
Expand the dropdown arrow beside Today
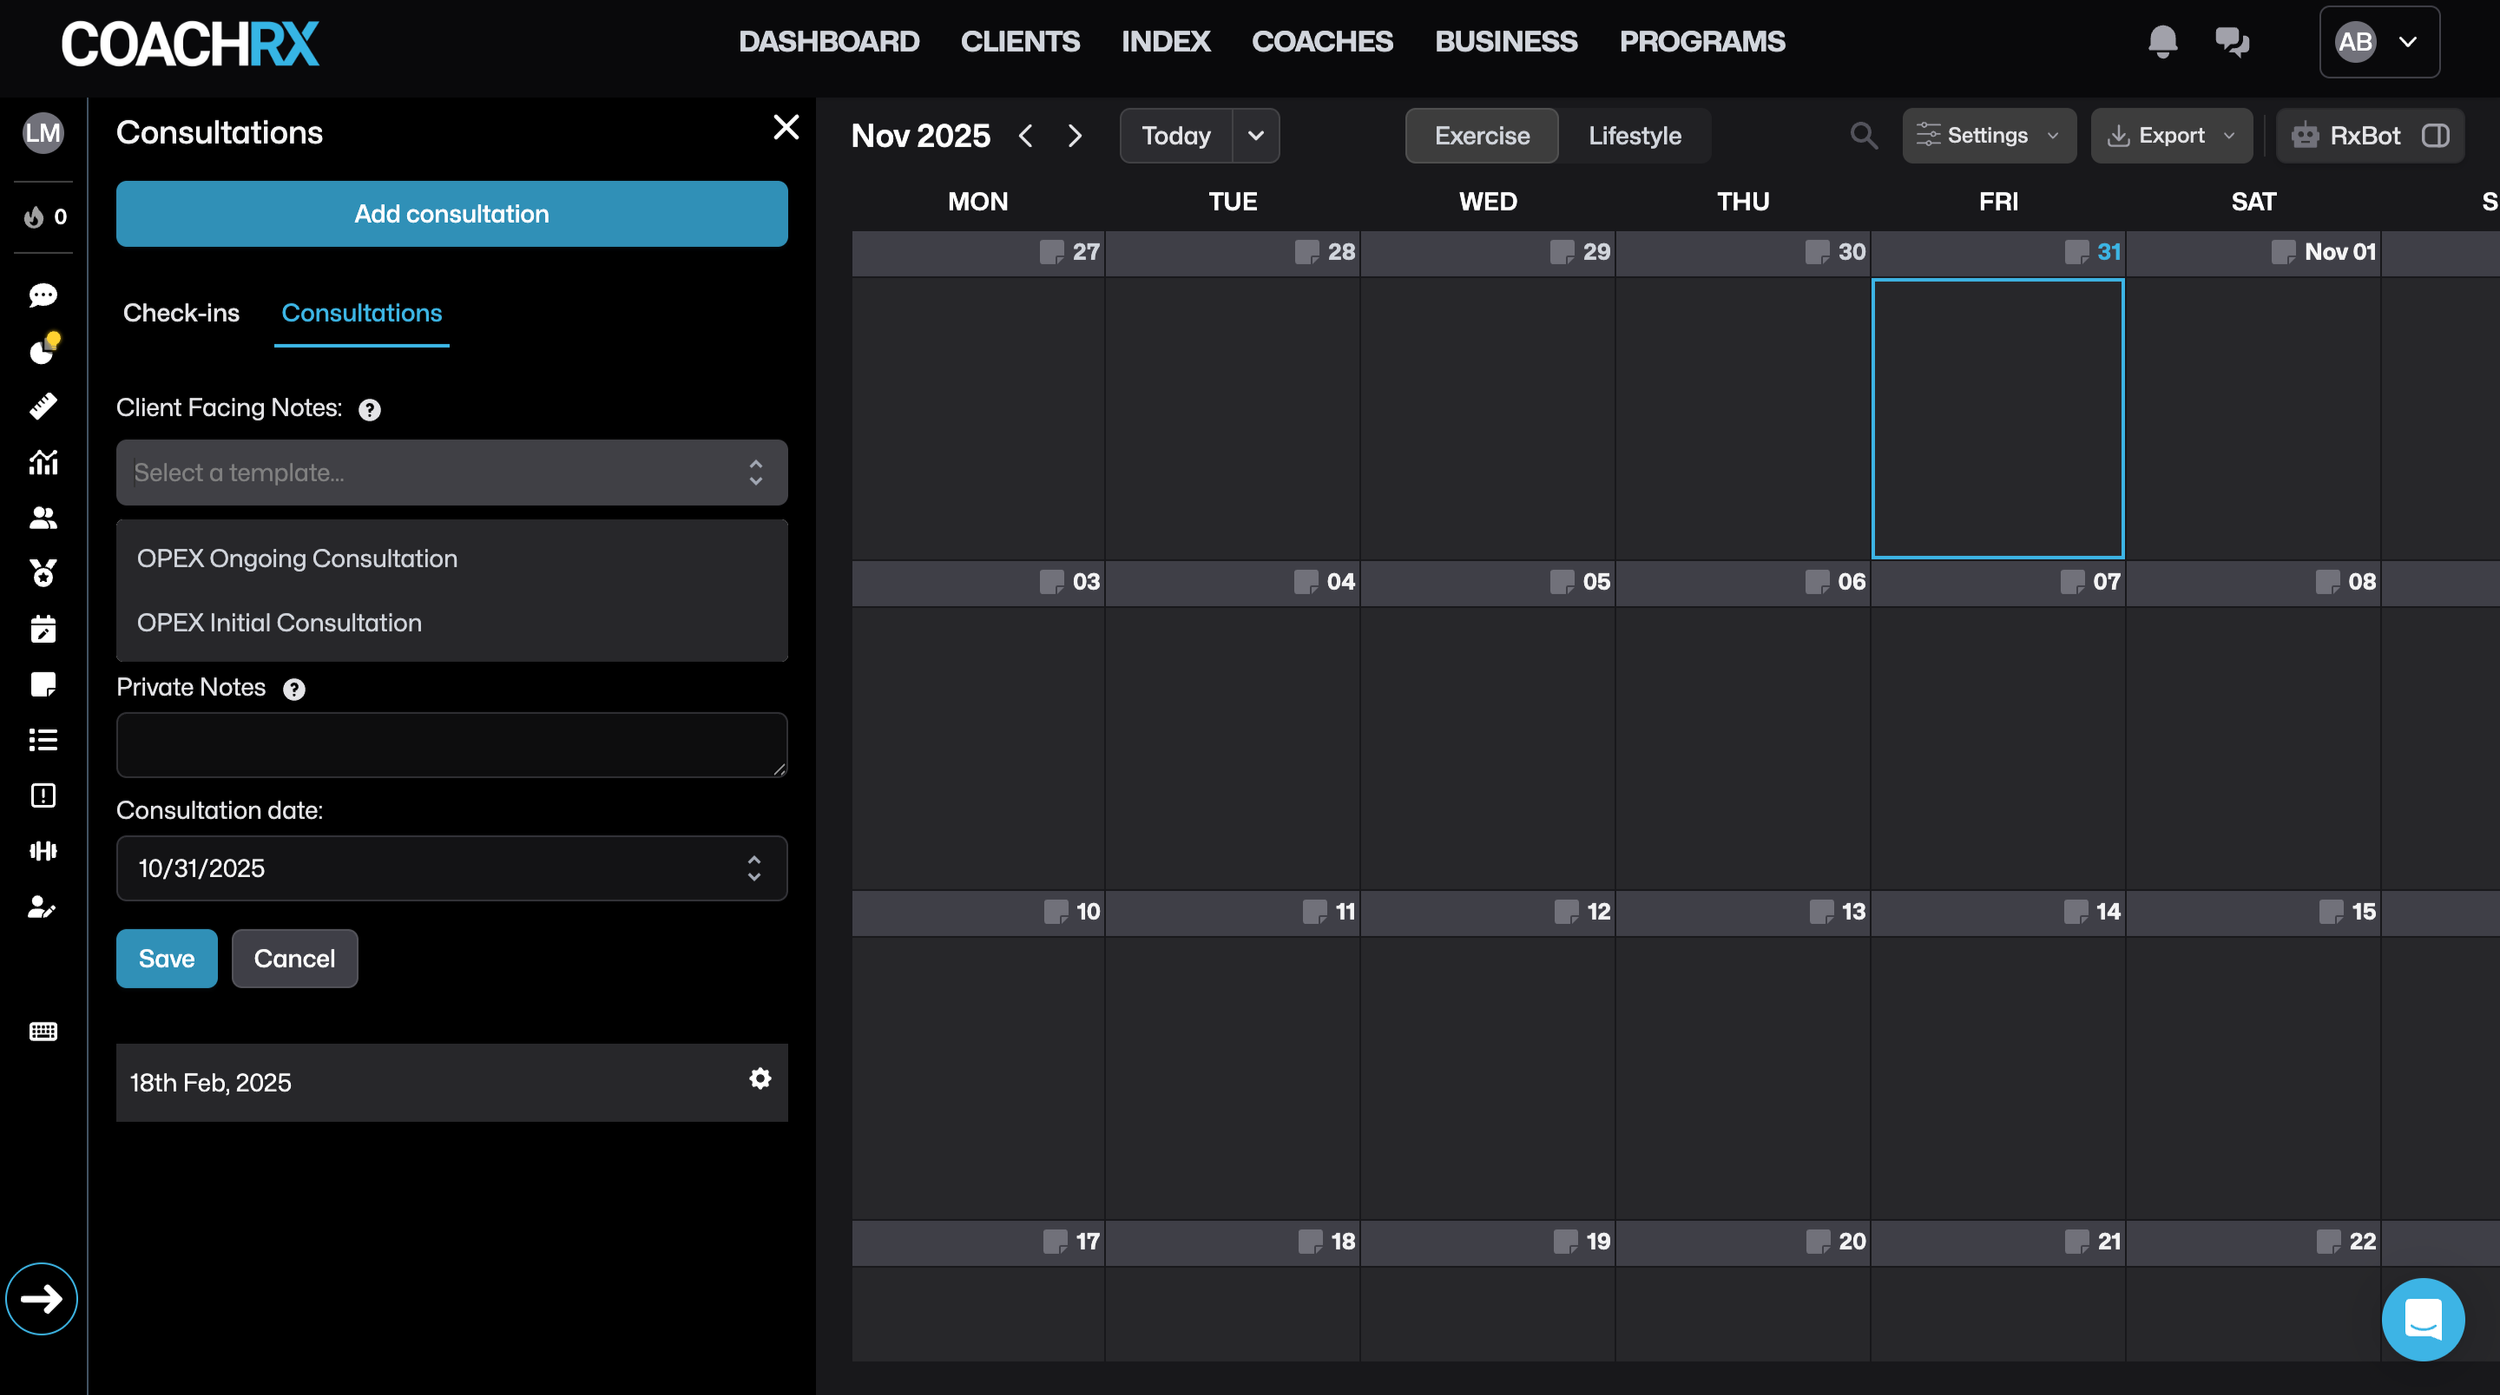(1256, 135)
